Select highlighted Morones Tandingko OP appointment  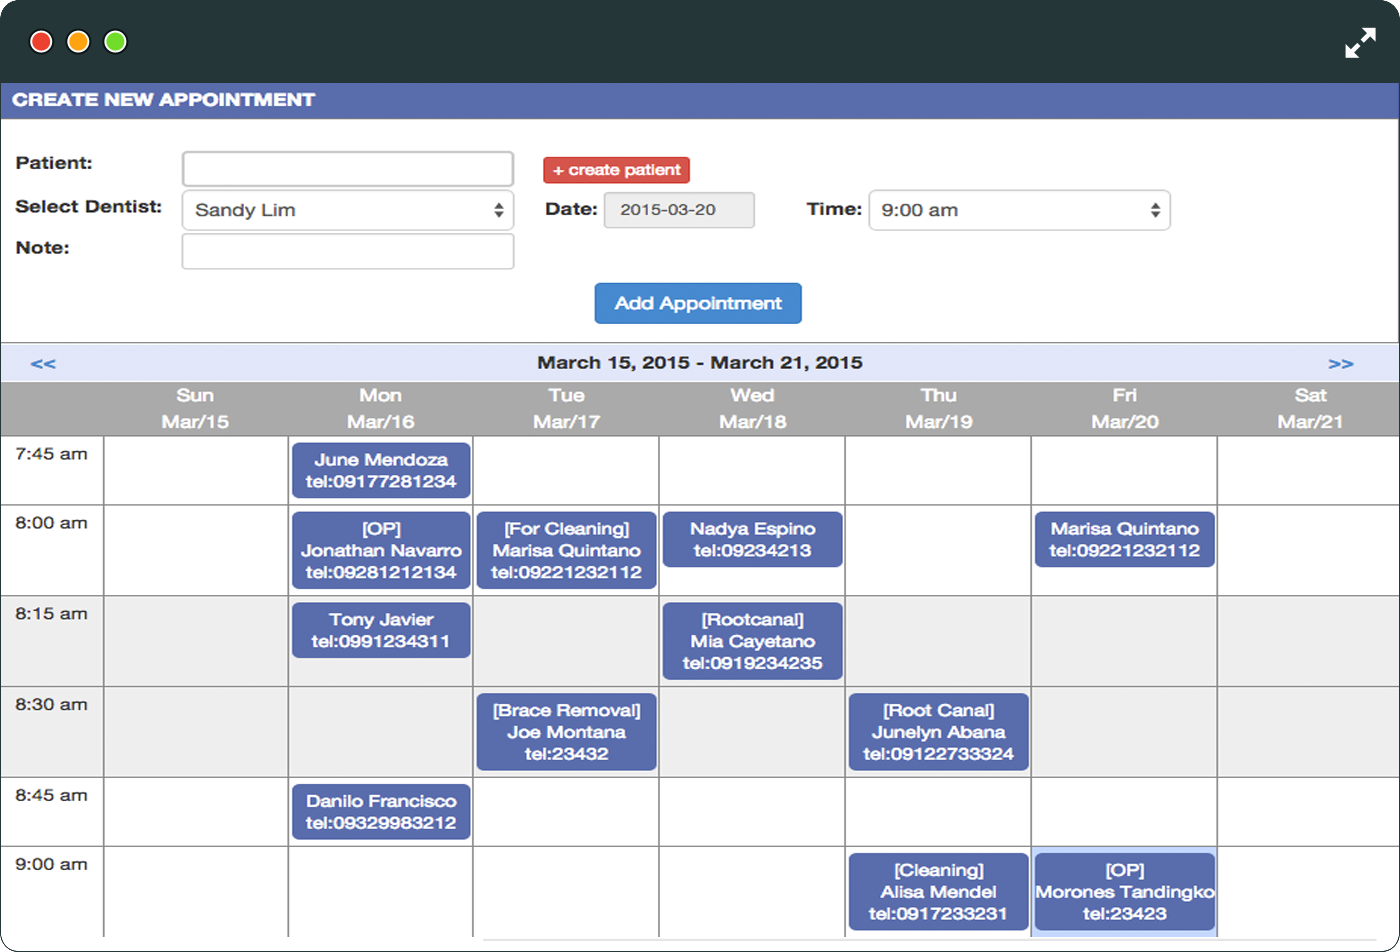[1125, 892]
